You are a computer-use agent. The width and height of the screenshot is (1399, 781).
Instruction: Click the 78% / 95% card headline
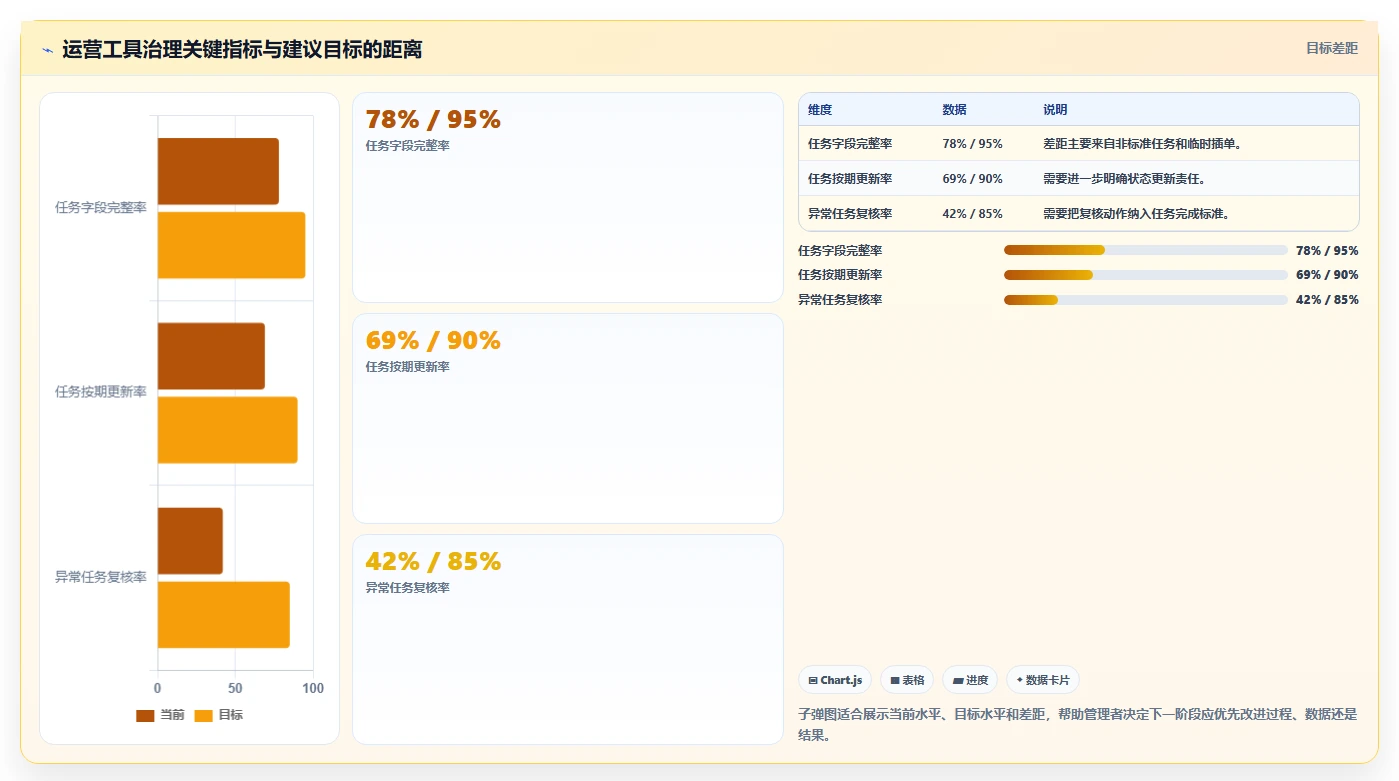tap(433, 120)
